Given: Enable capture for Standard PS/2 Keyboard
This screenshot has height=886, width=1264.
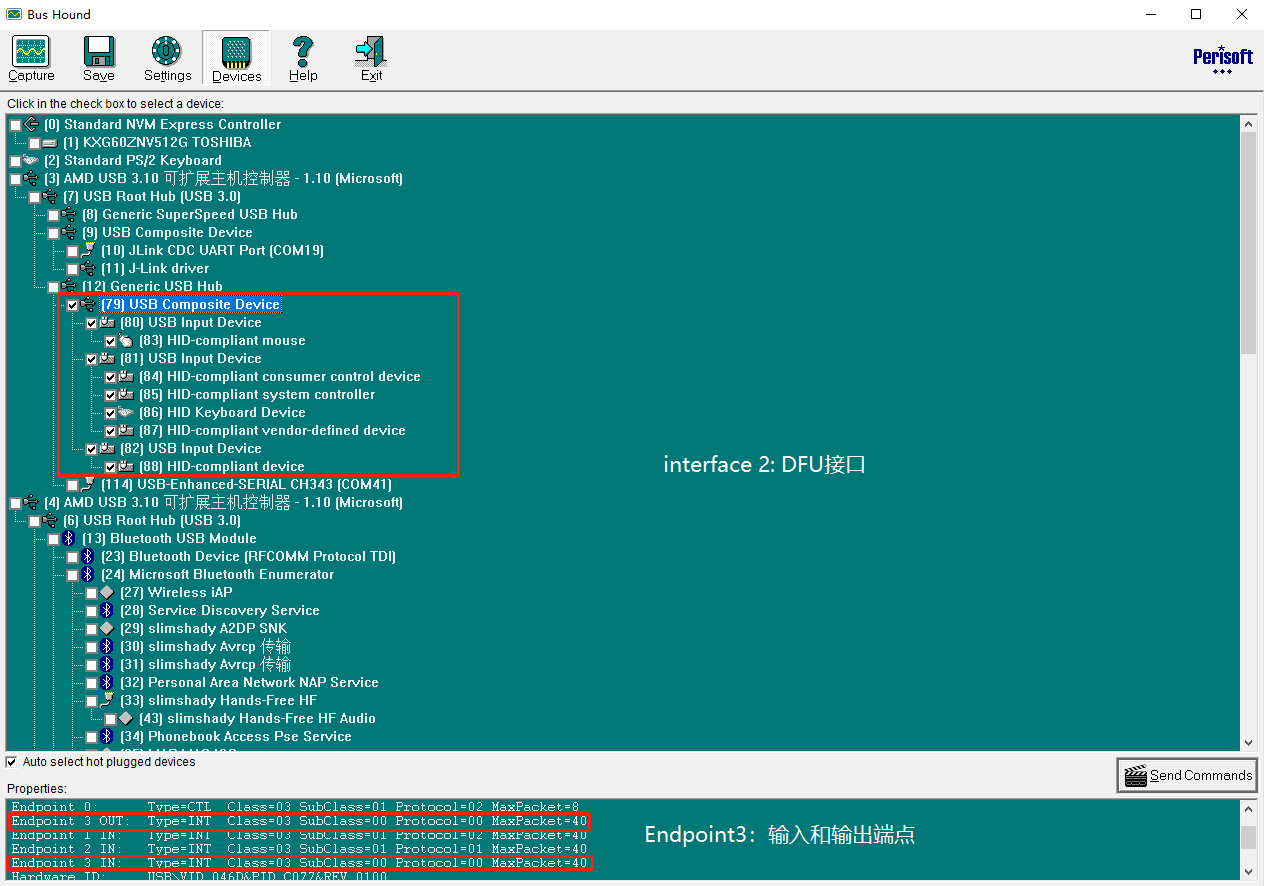Looking at the screenshot, I should click(15, 161).
